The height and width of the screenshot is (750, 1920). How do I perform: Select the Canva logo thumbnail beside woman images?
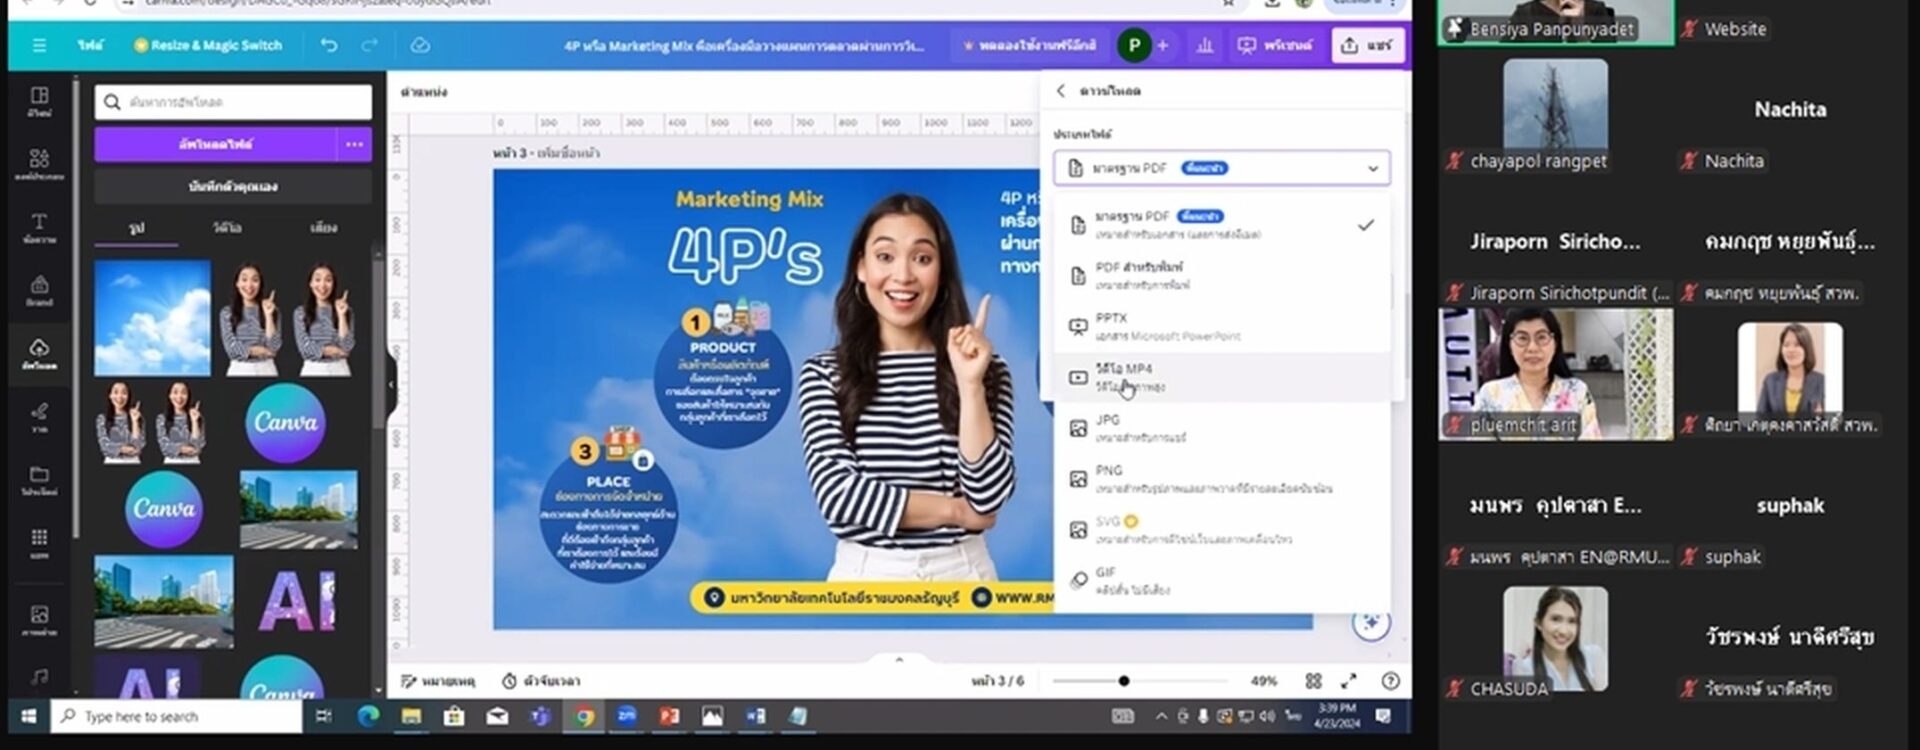tap(284, 422)
